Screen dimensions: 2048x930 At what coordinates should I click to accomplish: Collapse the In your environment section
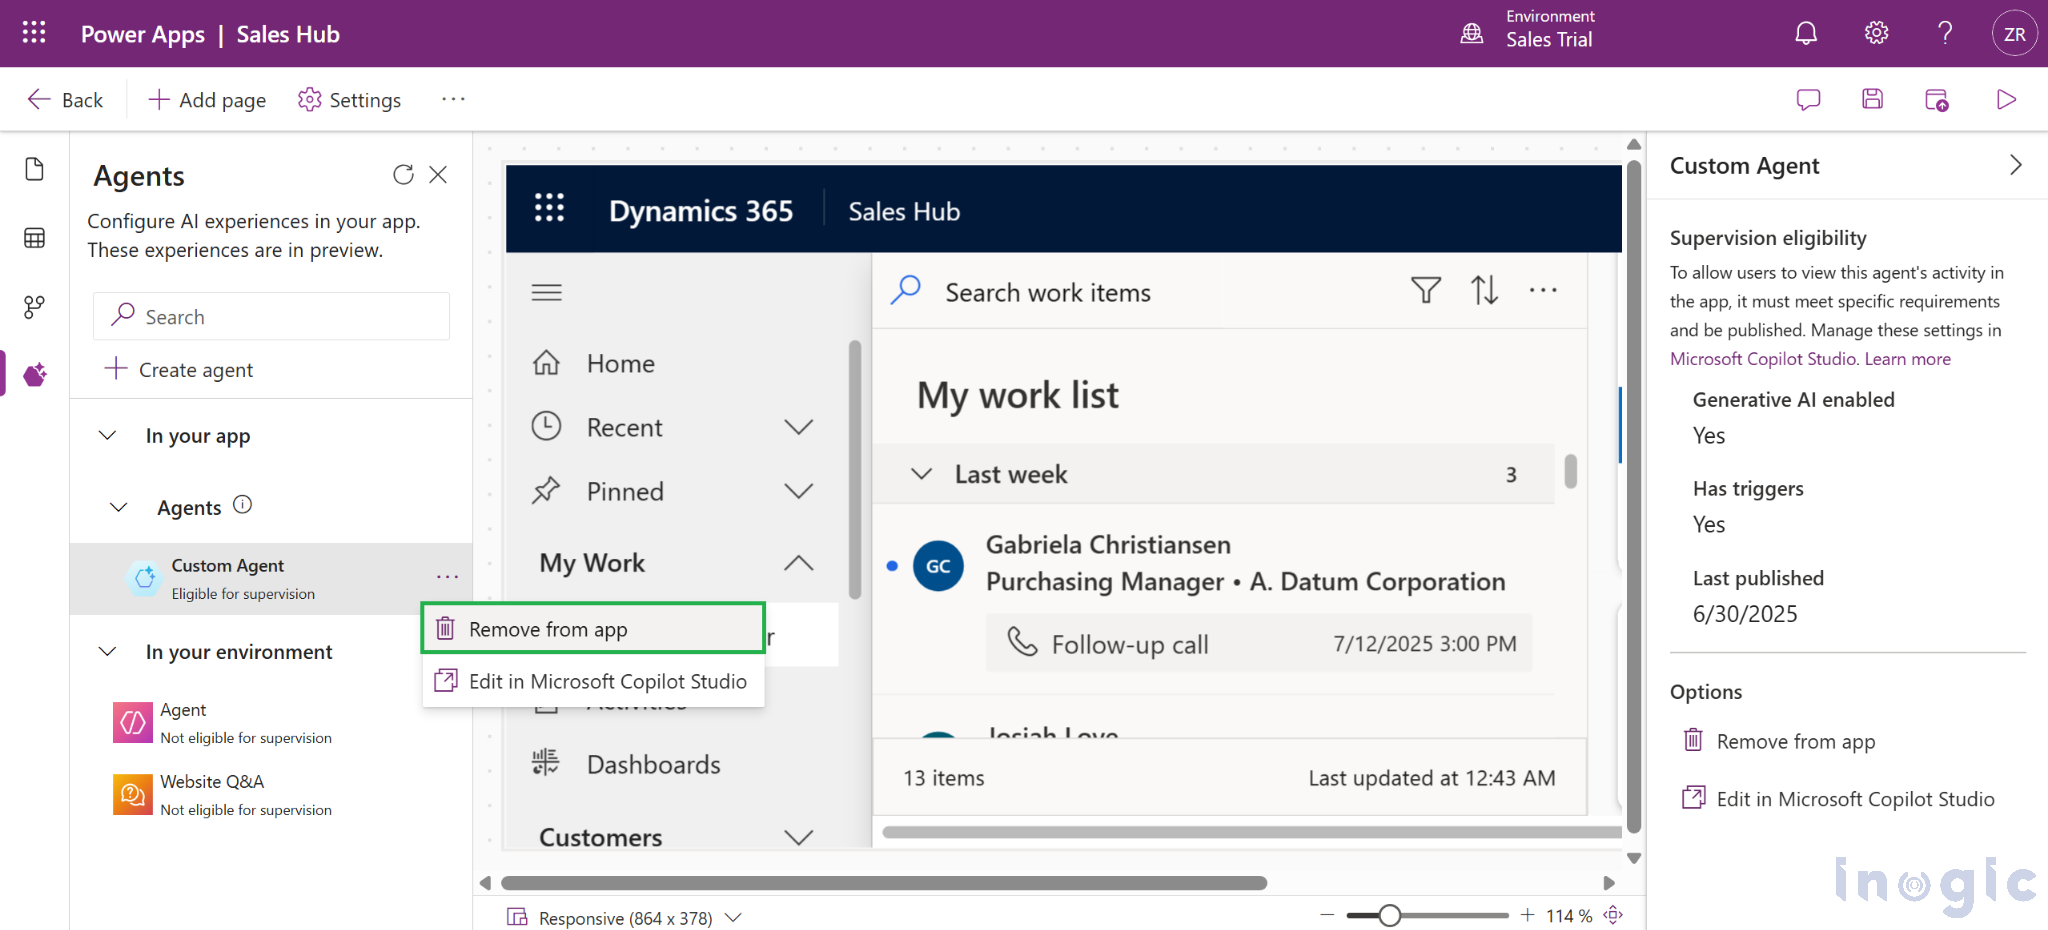click(x=107, y=651)
